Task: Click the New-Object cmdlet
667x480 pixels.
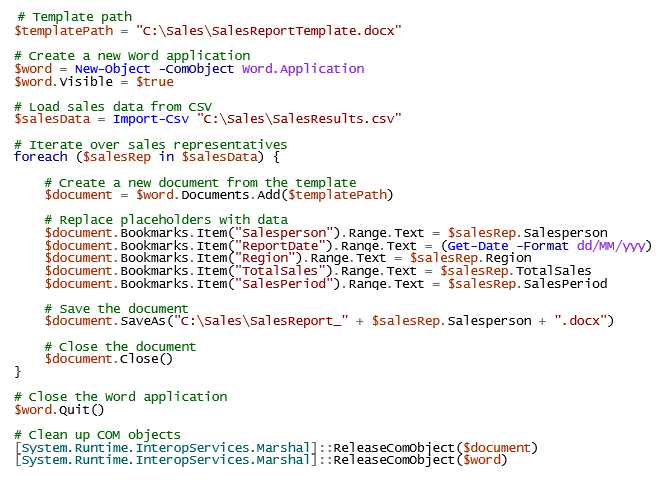Action: click(112, 69)
